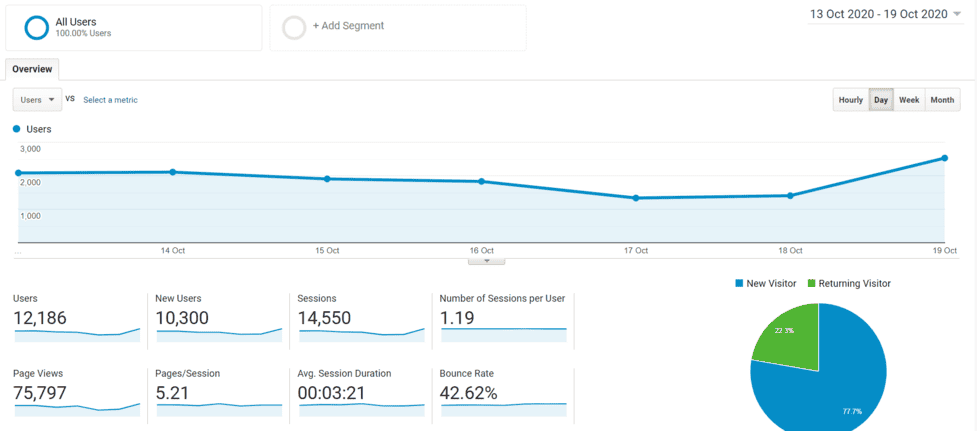Switch chart granularity to Month
The width and height of the screenshot is (977, 431).
pyautogui.click(x=942, y=100)
